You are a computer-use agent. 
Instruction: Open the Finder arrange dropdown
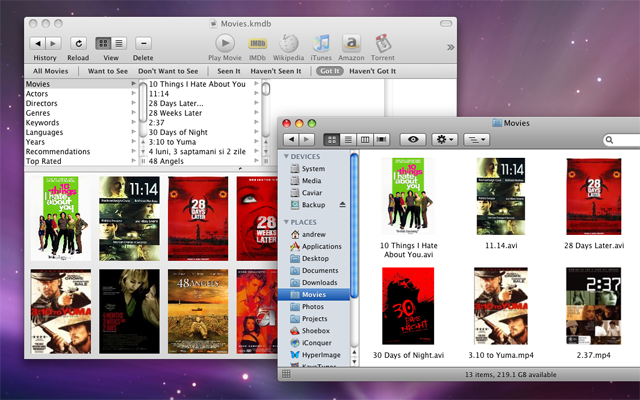476,140
